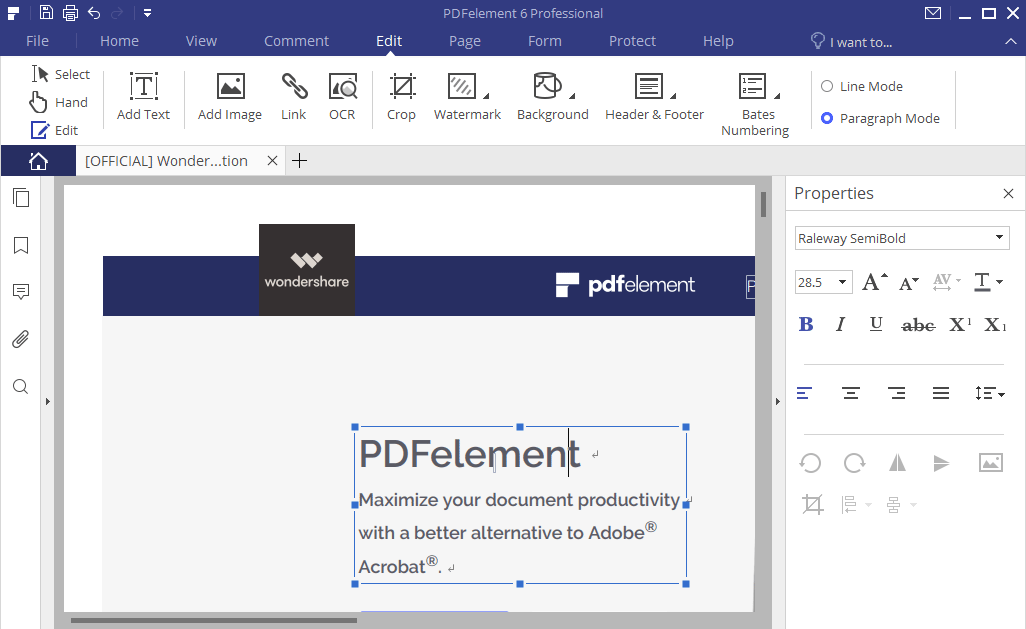Switch to the Page tab
Image resolution: width=1026 pixels, height=629 pixels.
point(465,41)
